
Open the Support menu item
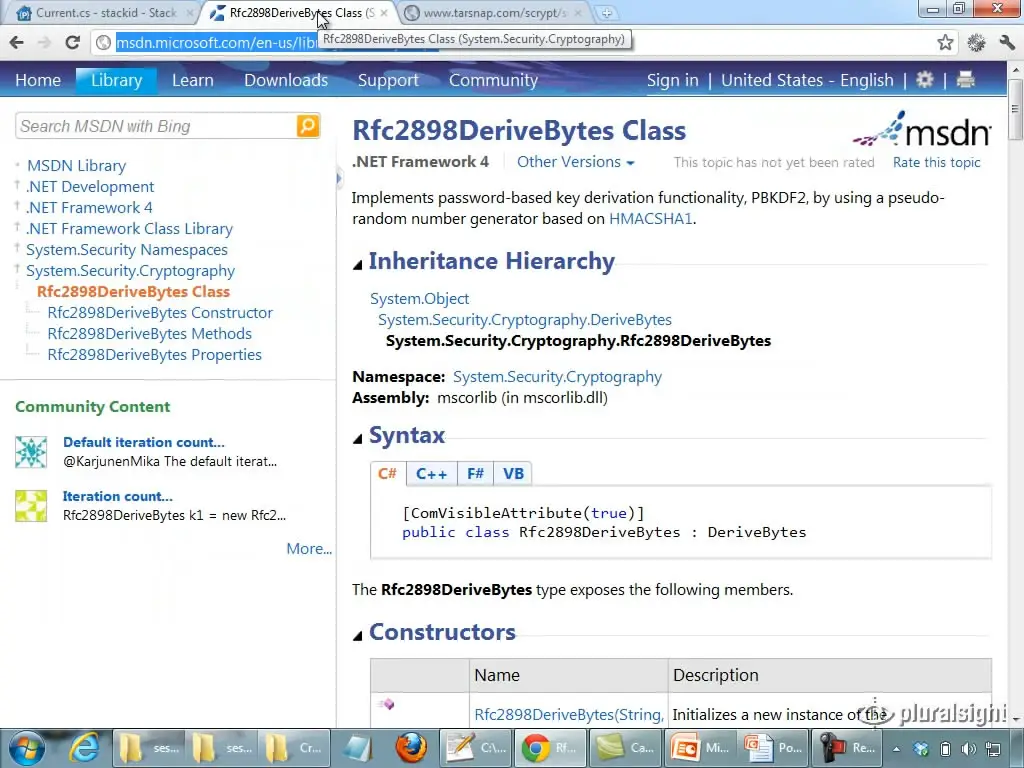(388, 80)
